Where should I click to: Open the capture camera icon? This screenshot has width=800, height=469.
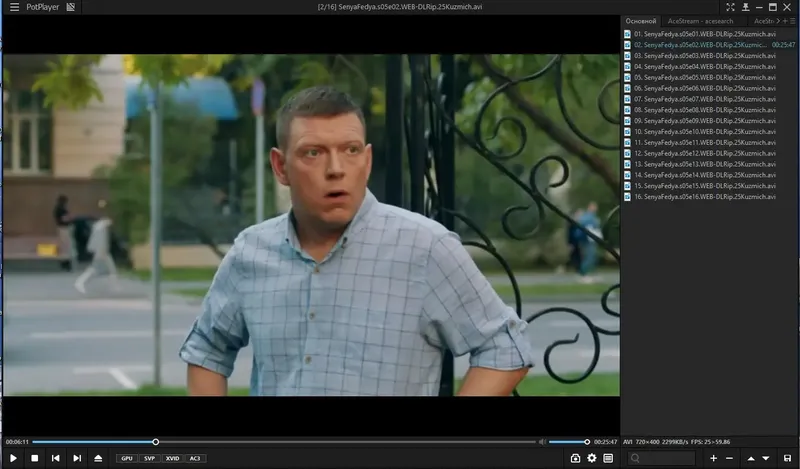[575, 458]
